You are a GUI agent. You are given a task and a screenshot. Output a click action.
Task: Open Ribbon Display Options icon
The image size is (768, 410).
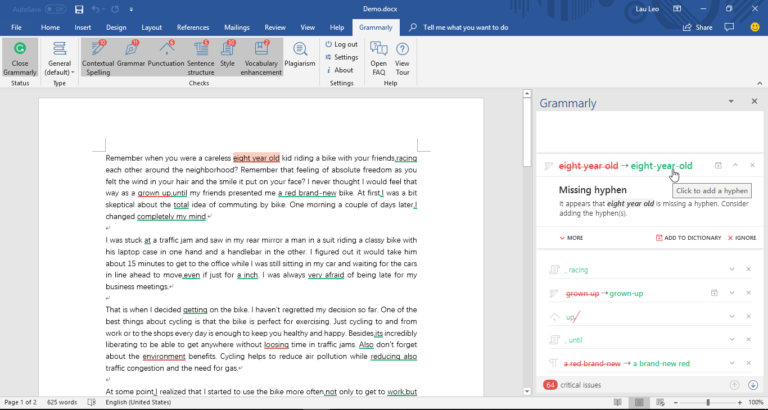677,9
